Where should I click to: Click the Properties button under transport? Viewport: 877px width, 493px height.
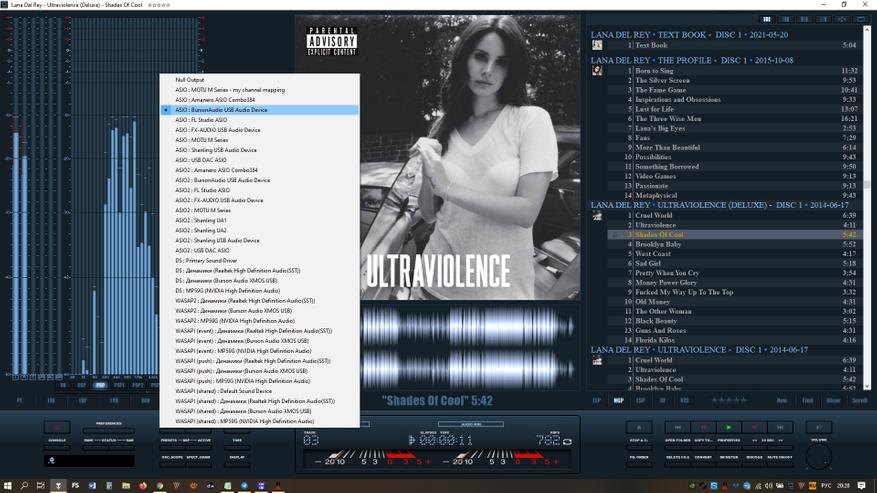coord(729,447)
